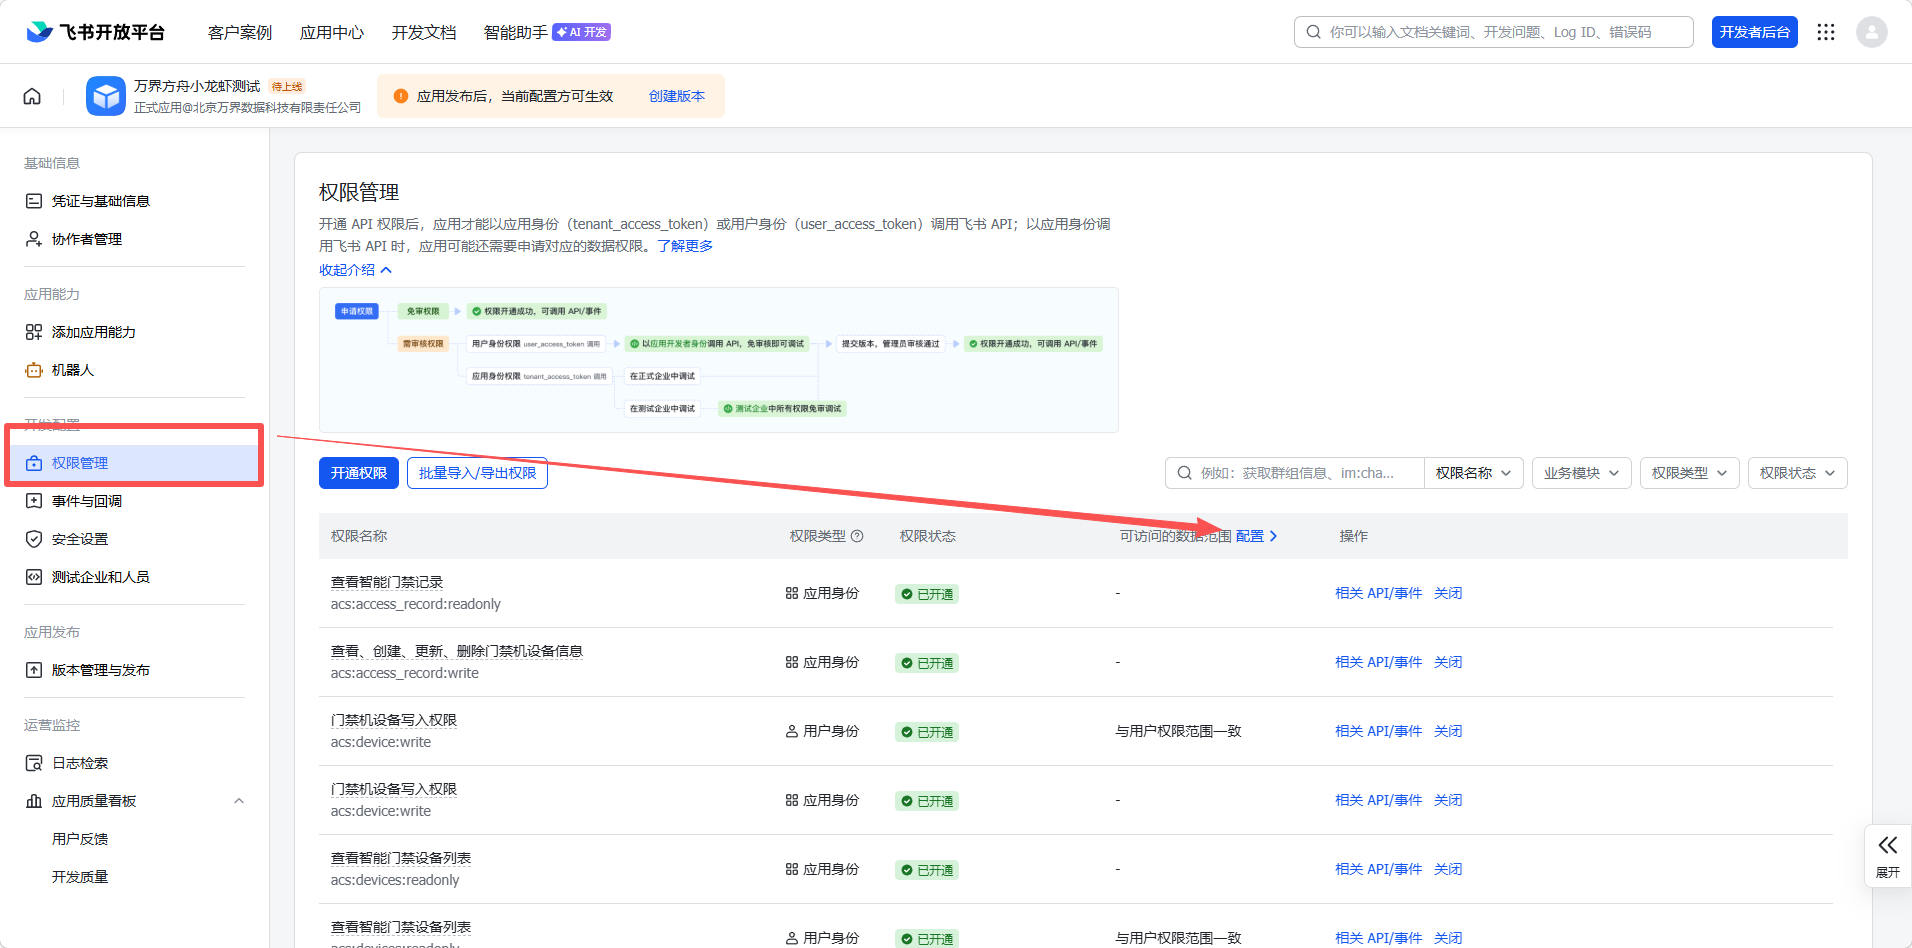Image resolution: width=1912 pixels, height=948 pixels.
Task: Click the Feishu Open Platform logo
Action: (x=96, y=32)
